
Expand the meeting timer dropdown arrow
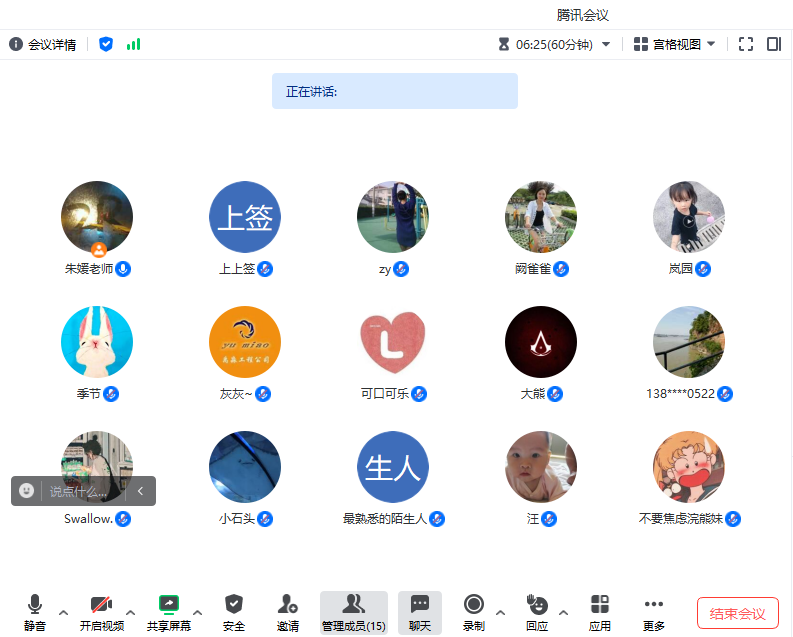pos(606,44)
